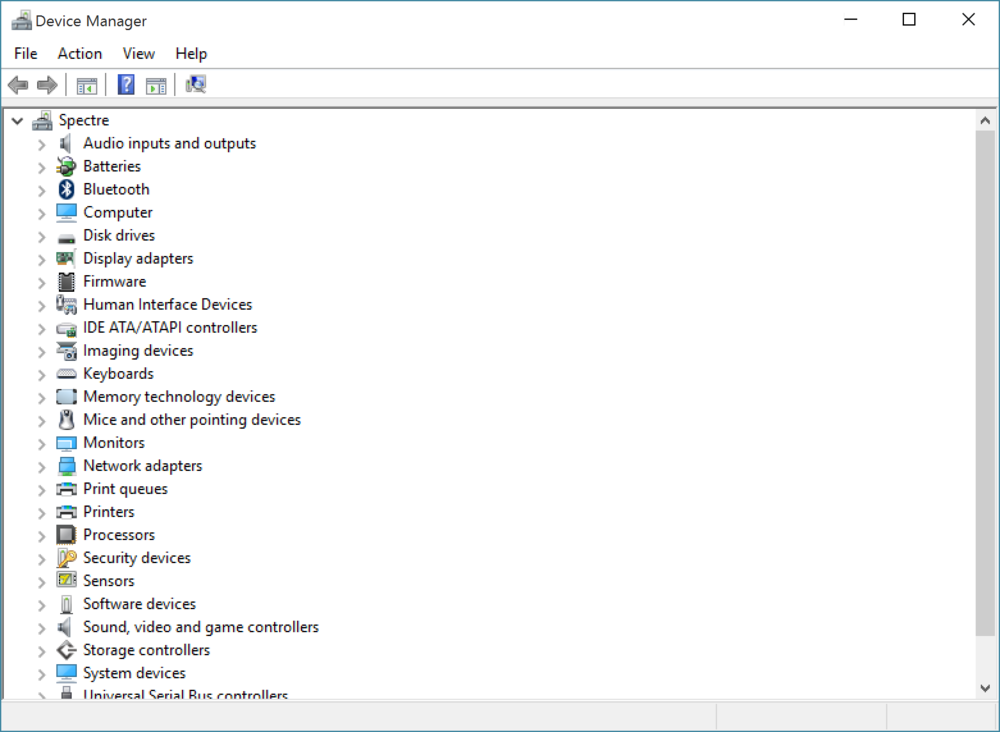The image size is (1000, 732).
Task: Select the Software devices label
Action: [140, 603]
